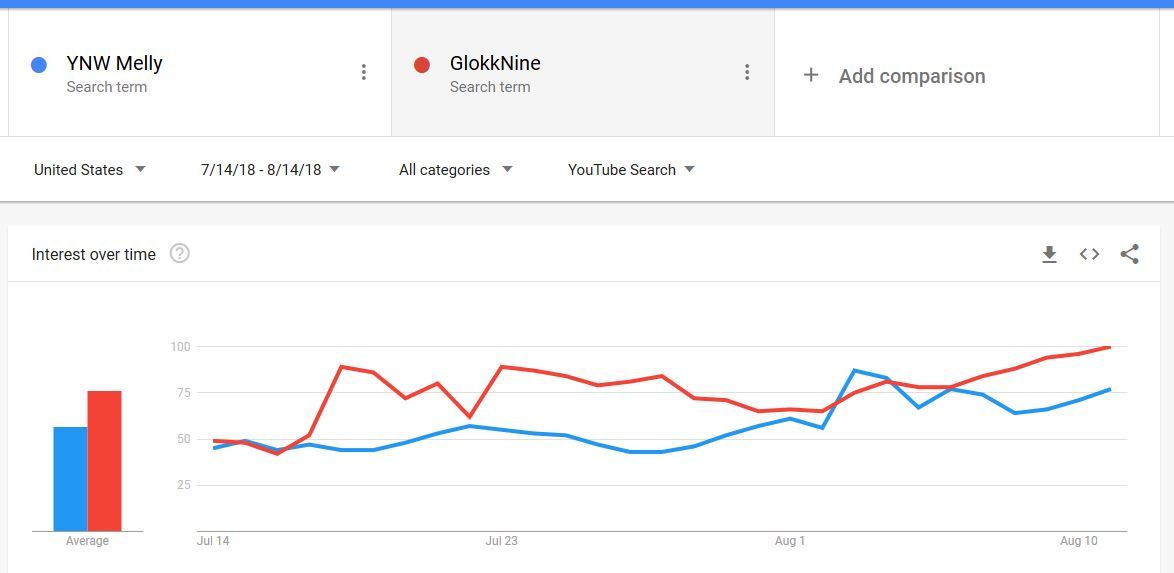Click the plus icon to add comparison
The image size is (1174, 573).
point(811,76)
